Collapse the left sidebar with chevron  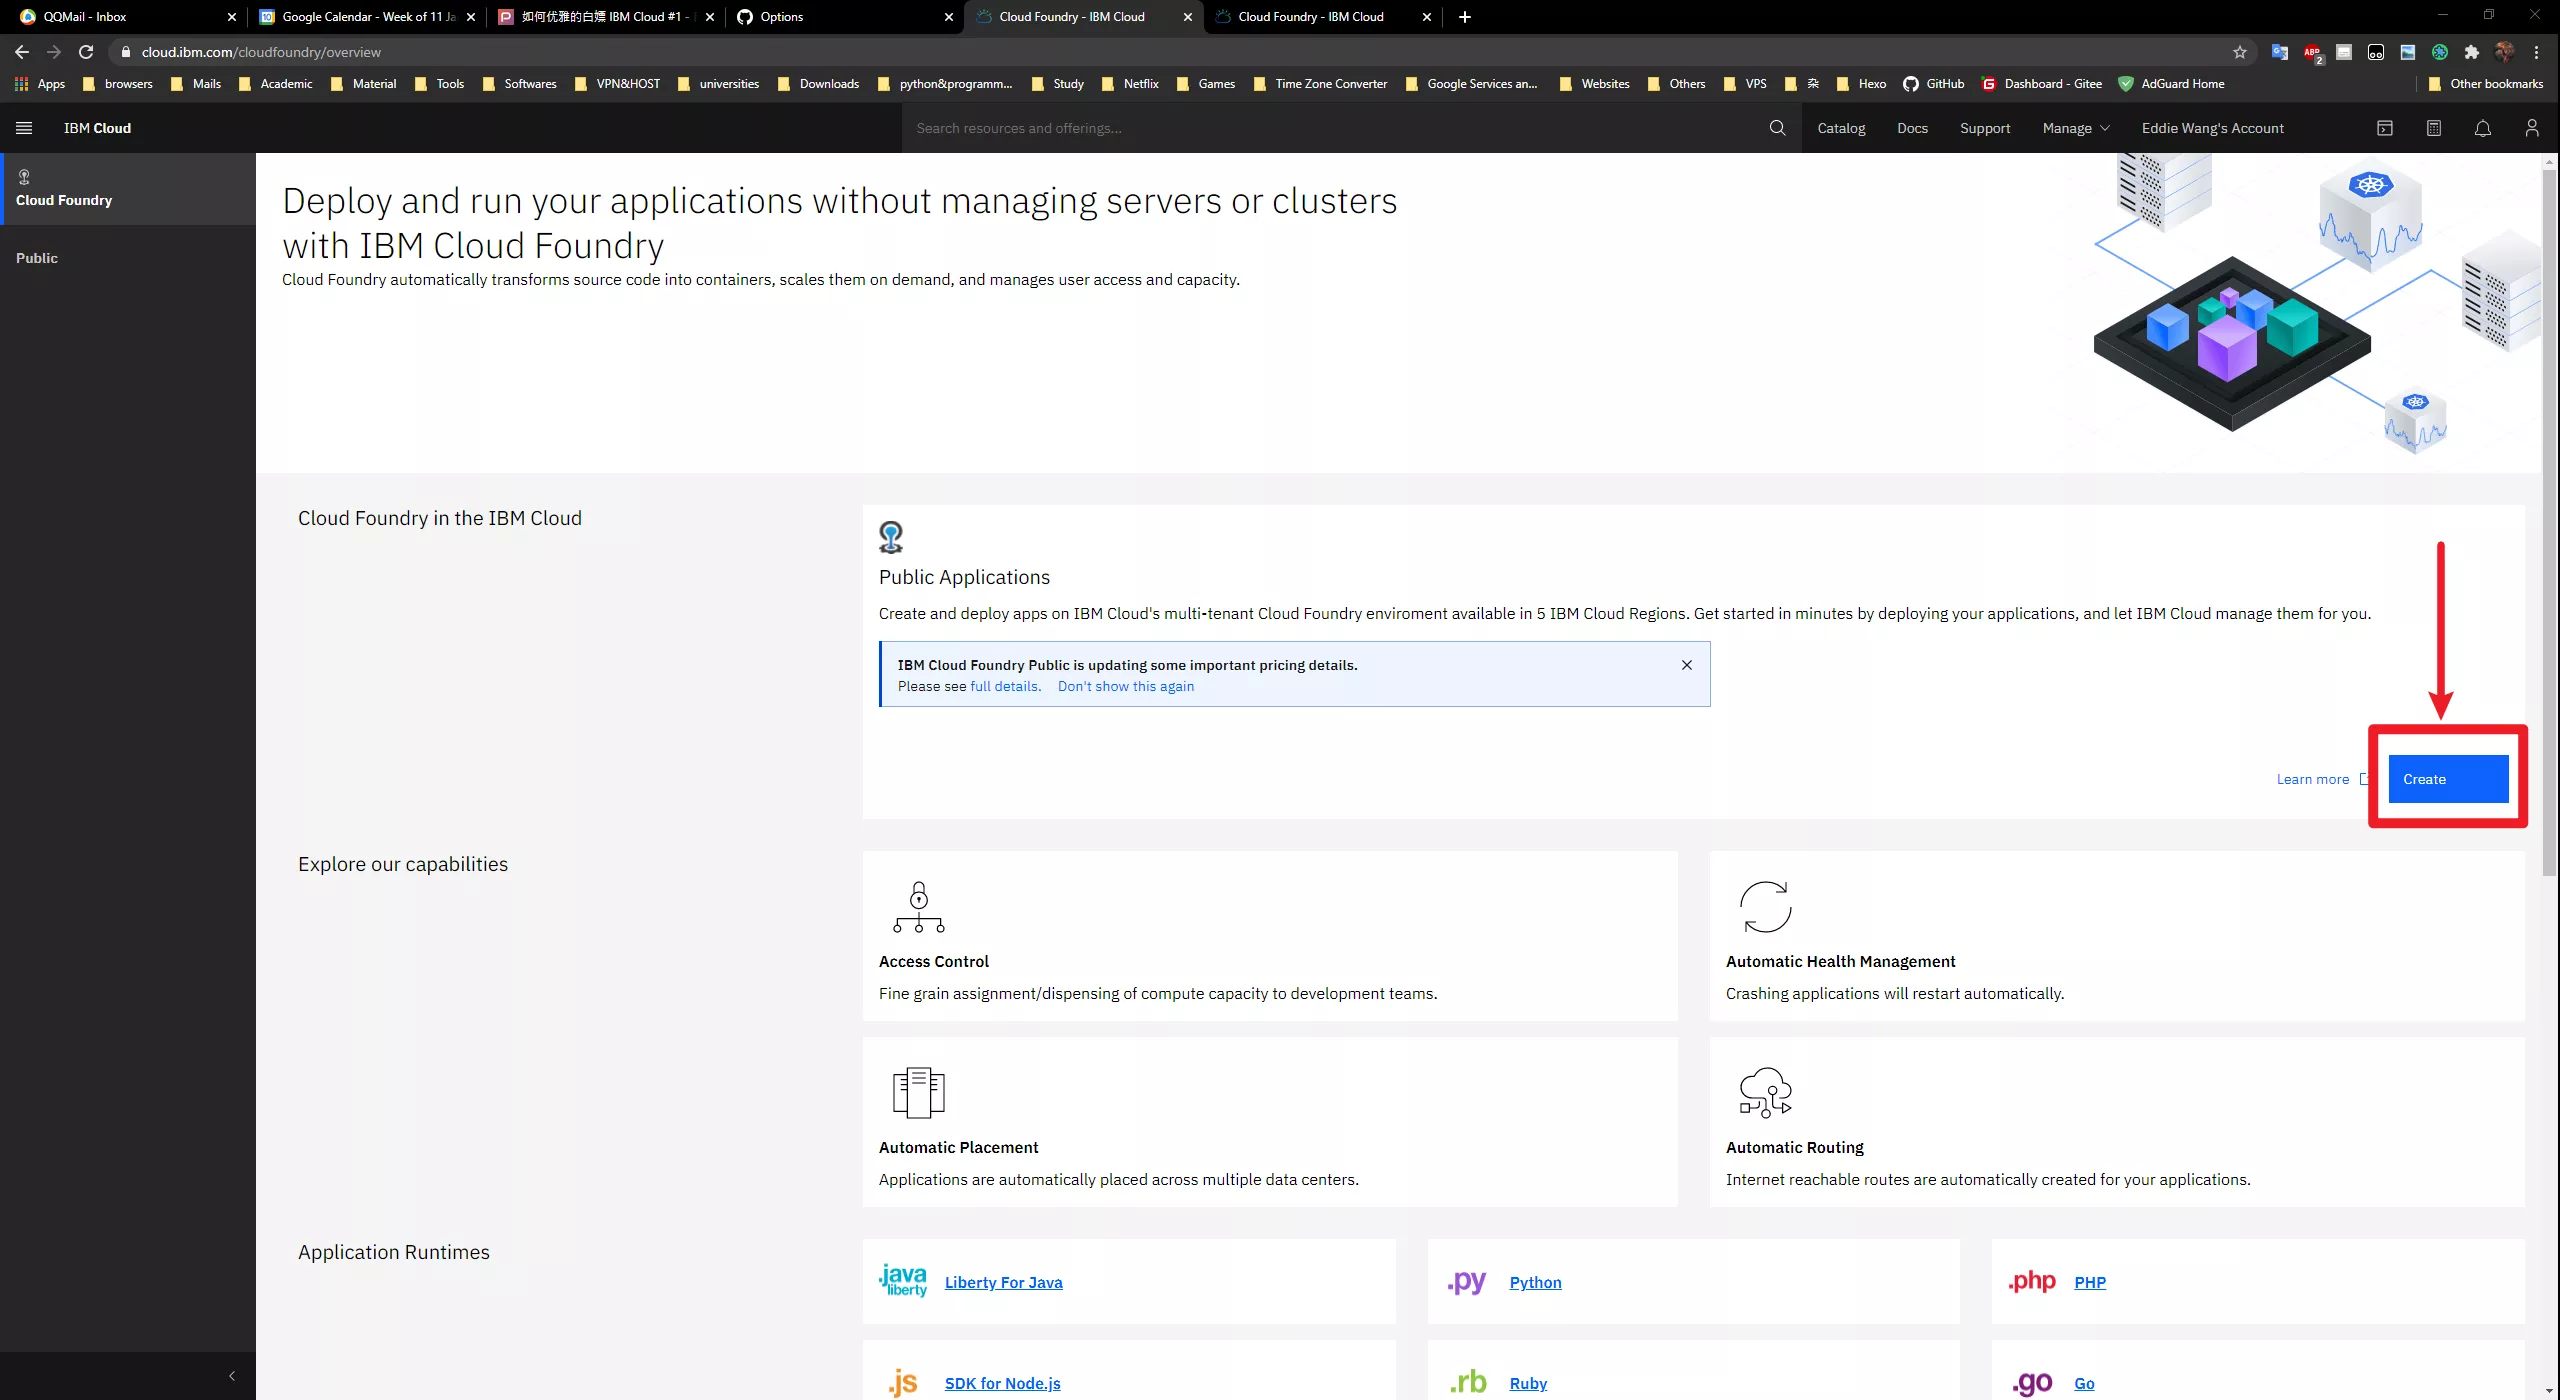pyautogui.click(x=232, y=1376)
